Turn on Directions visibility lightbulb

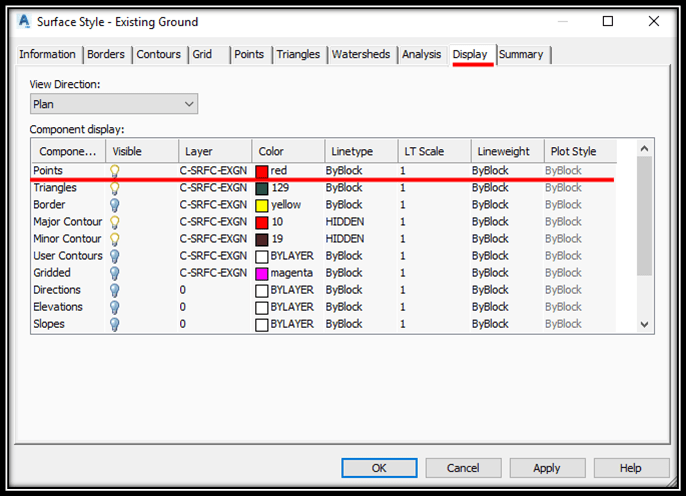115,290
